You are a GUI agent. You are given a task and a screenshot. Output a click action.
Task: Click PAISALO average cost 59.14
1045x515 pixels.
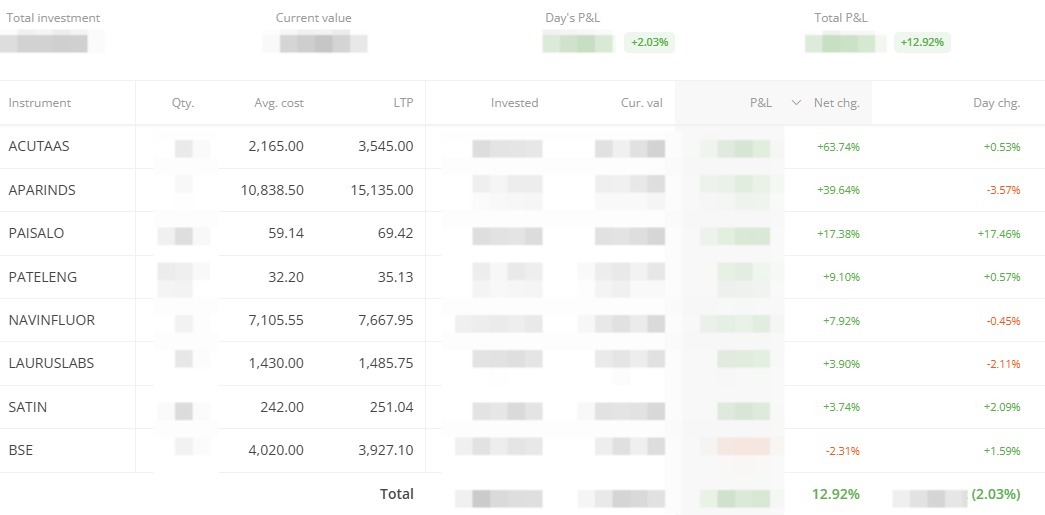coord(286,233)
